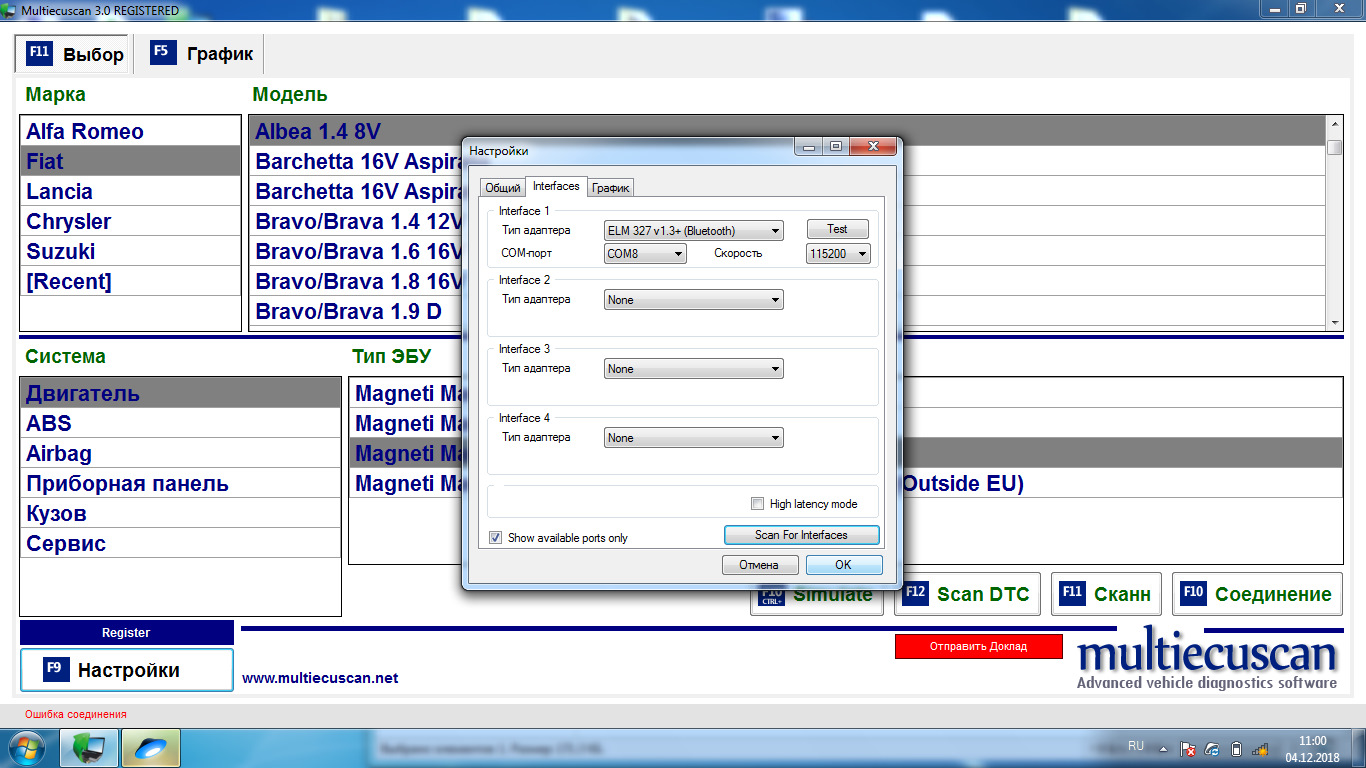This screenshot has height=768, width=1366.
Task: Click the battery power tray icon
Action: pyautogui.click(x=1236, y=747)
